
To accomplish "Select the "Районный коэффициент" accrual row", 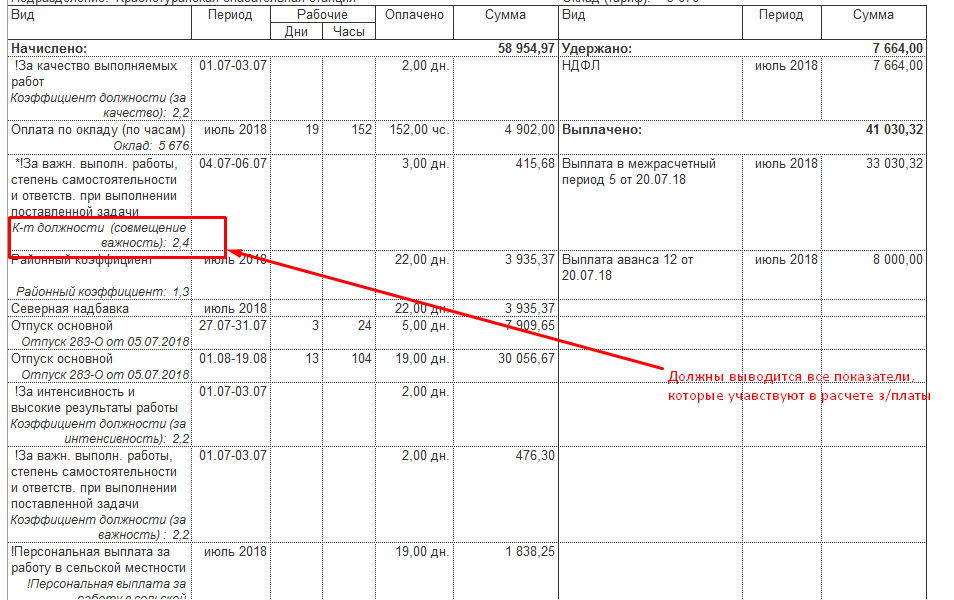I will [82, 260].
